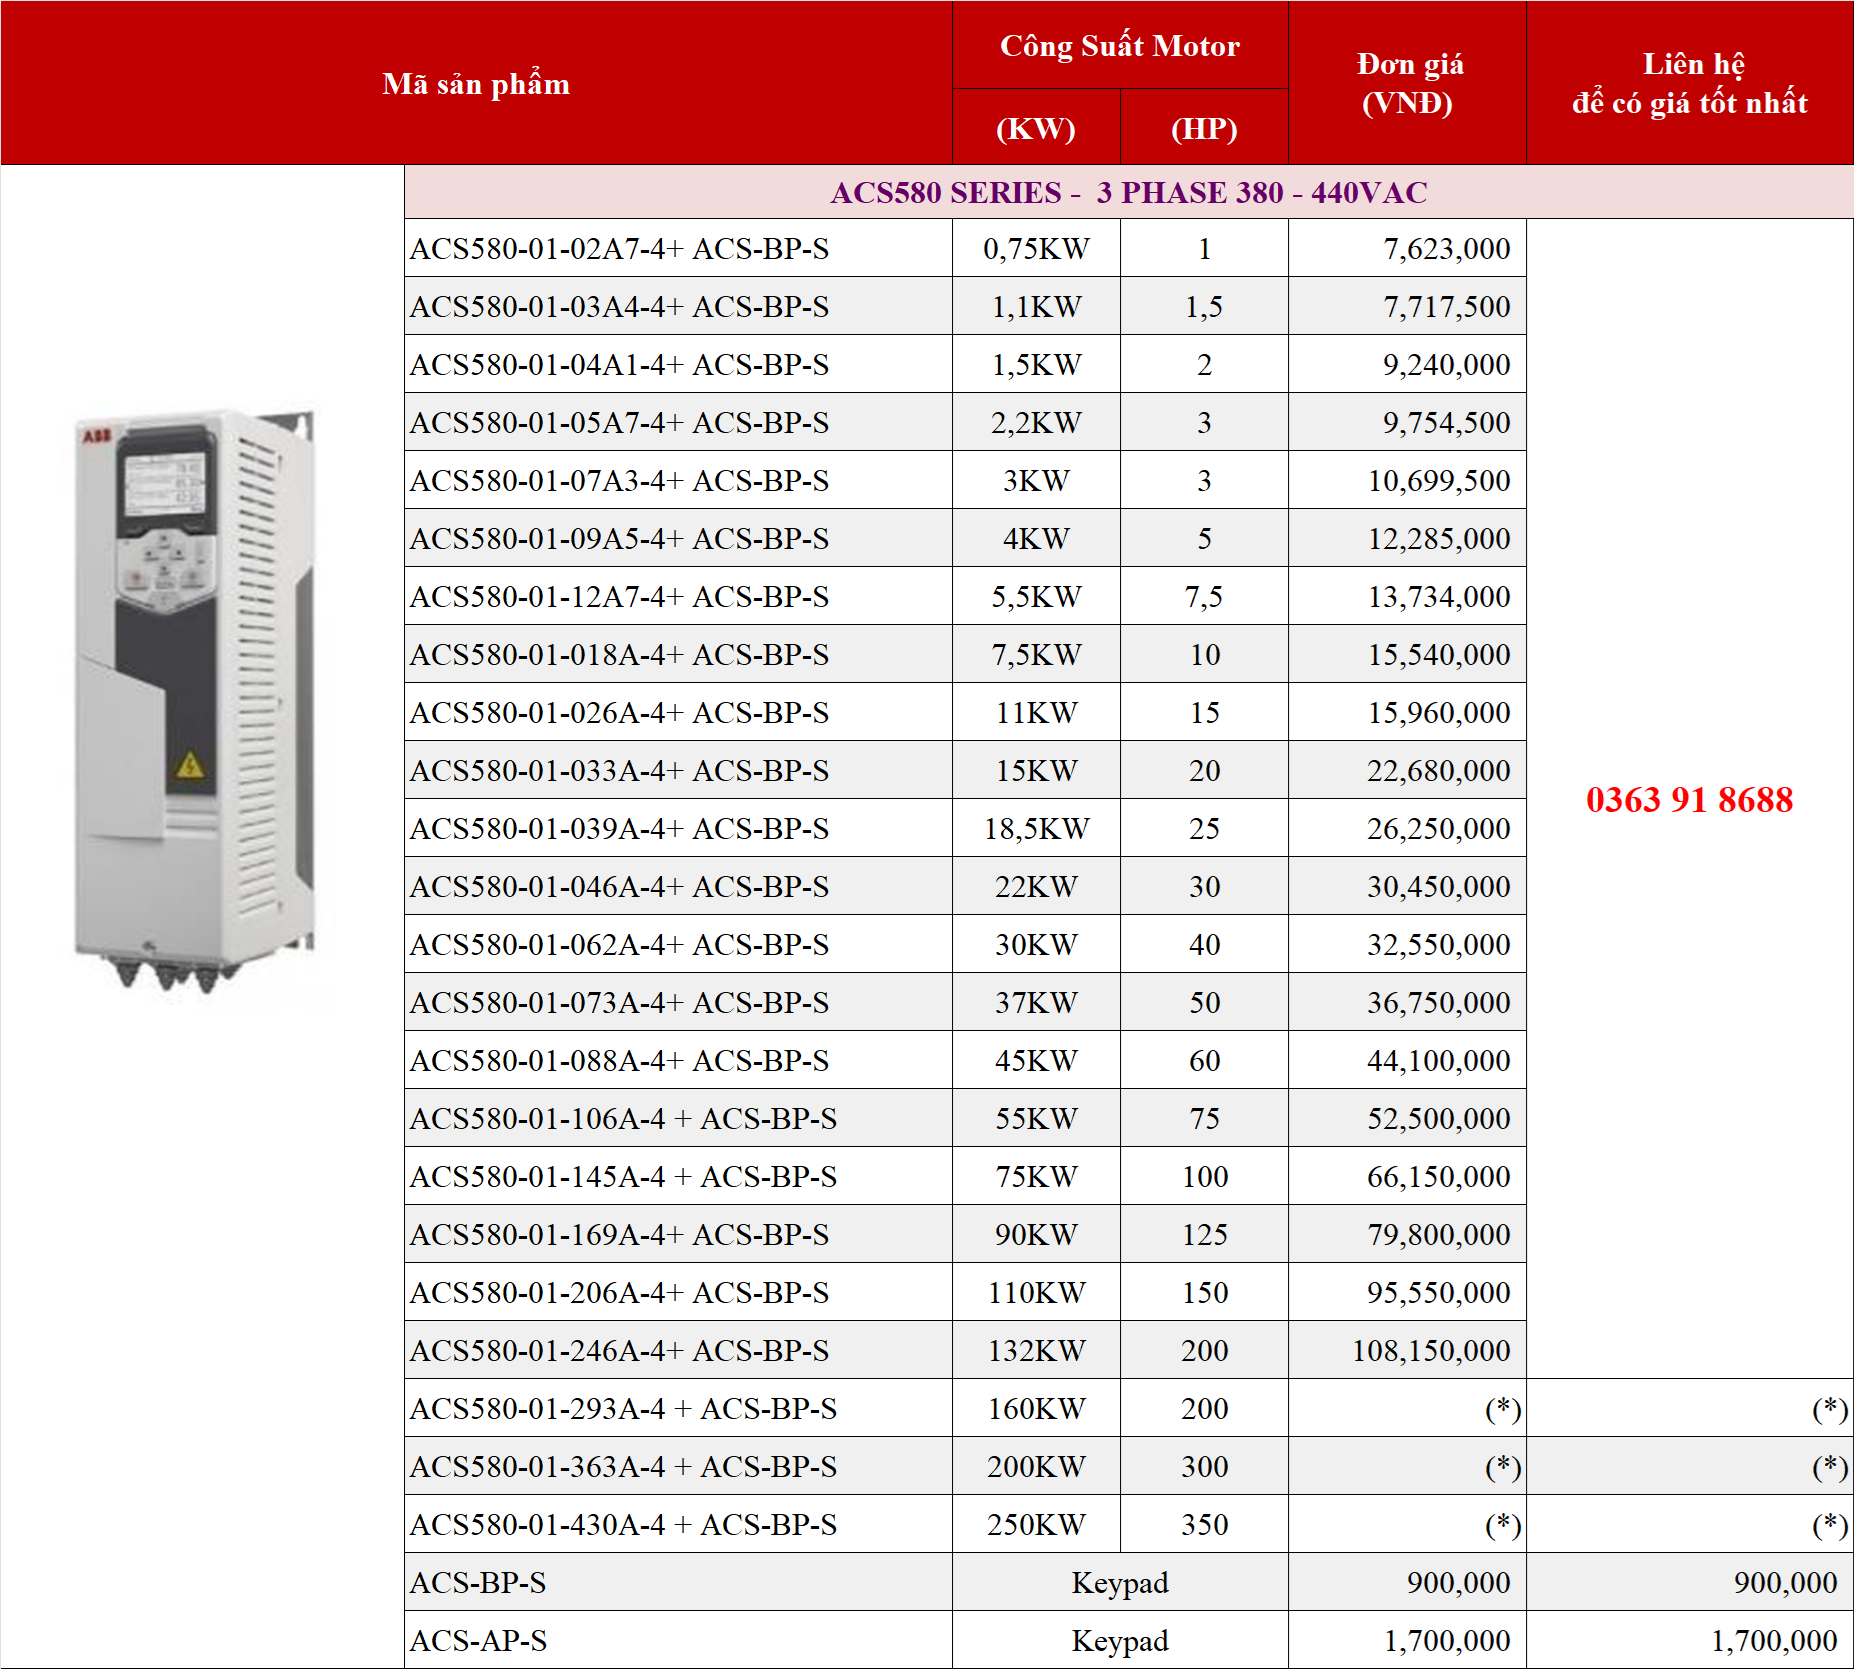Select the price 44,100,000
The height and width of the screenshot is (1669, 1854).
[x=1439, y=1061]
